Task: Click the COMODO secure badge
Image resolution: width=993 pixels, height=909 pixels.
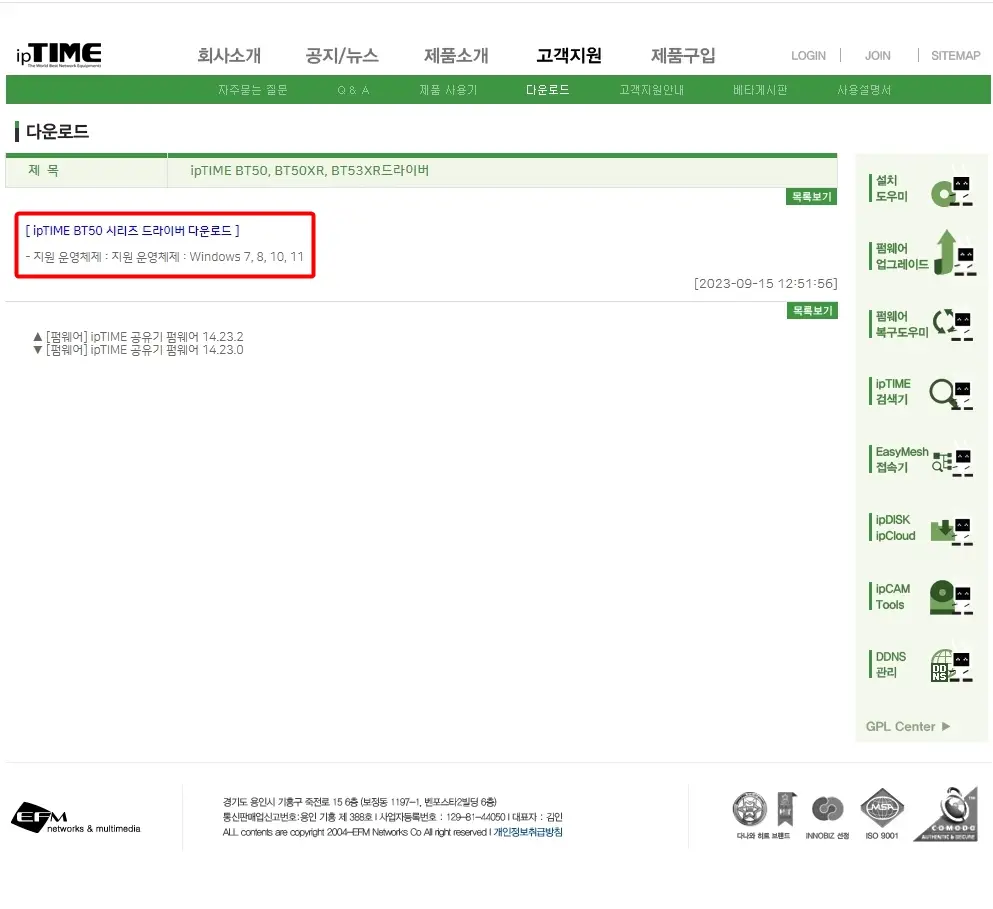Action: click(x=946, y=815)
